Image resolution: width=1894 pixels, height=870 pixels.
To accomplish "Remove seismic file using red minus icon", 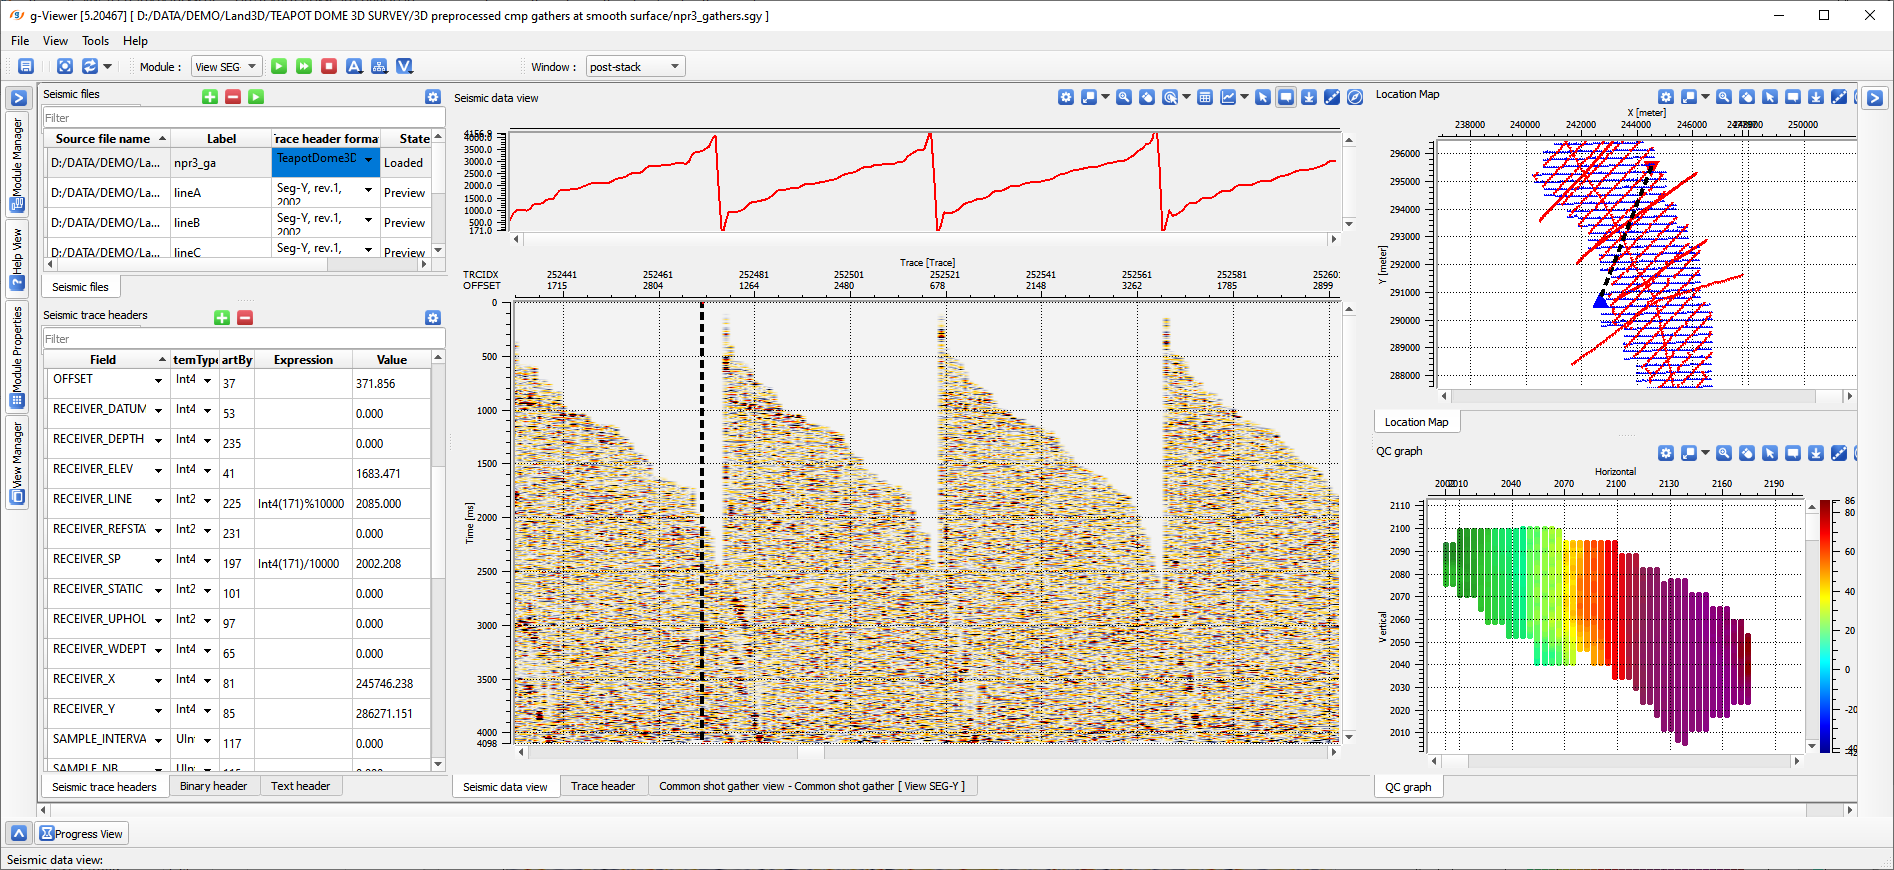I will point(233,97).
